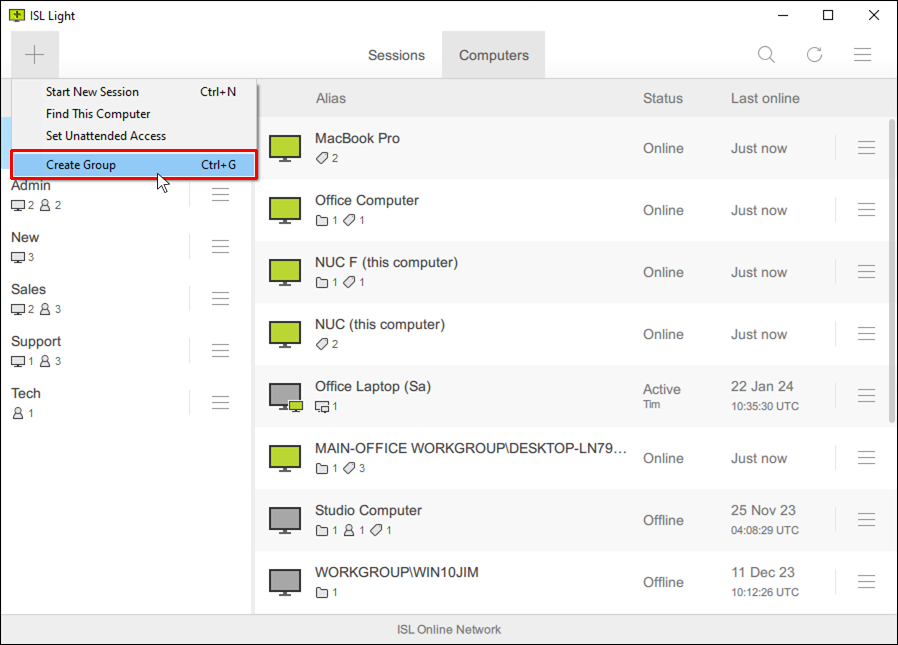Click the MacBook Pro green monitor icon
The height and width of the screenshot is (645, 898).
tap(286, 148)
